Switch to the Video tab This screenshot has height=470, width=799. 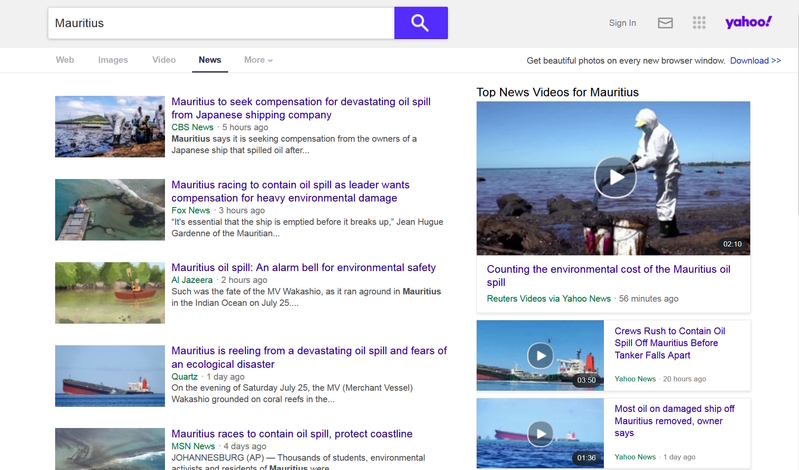164,60
